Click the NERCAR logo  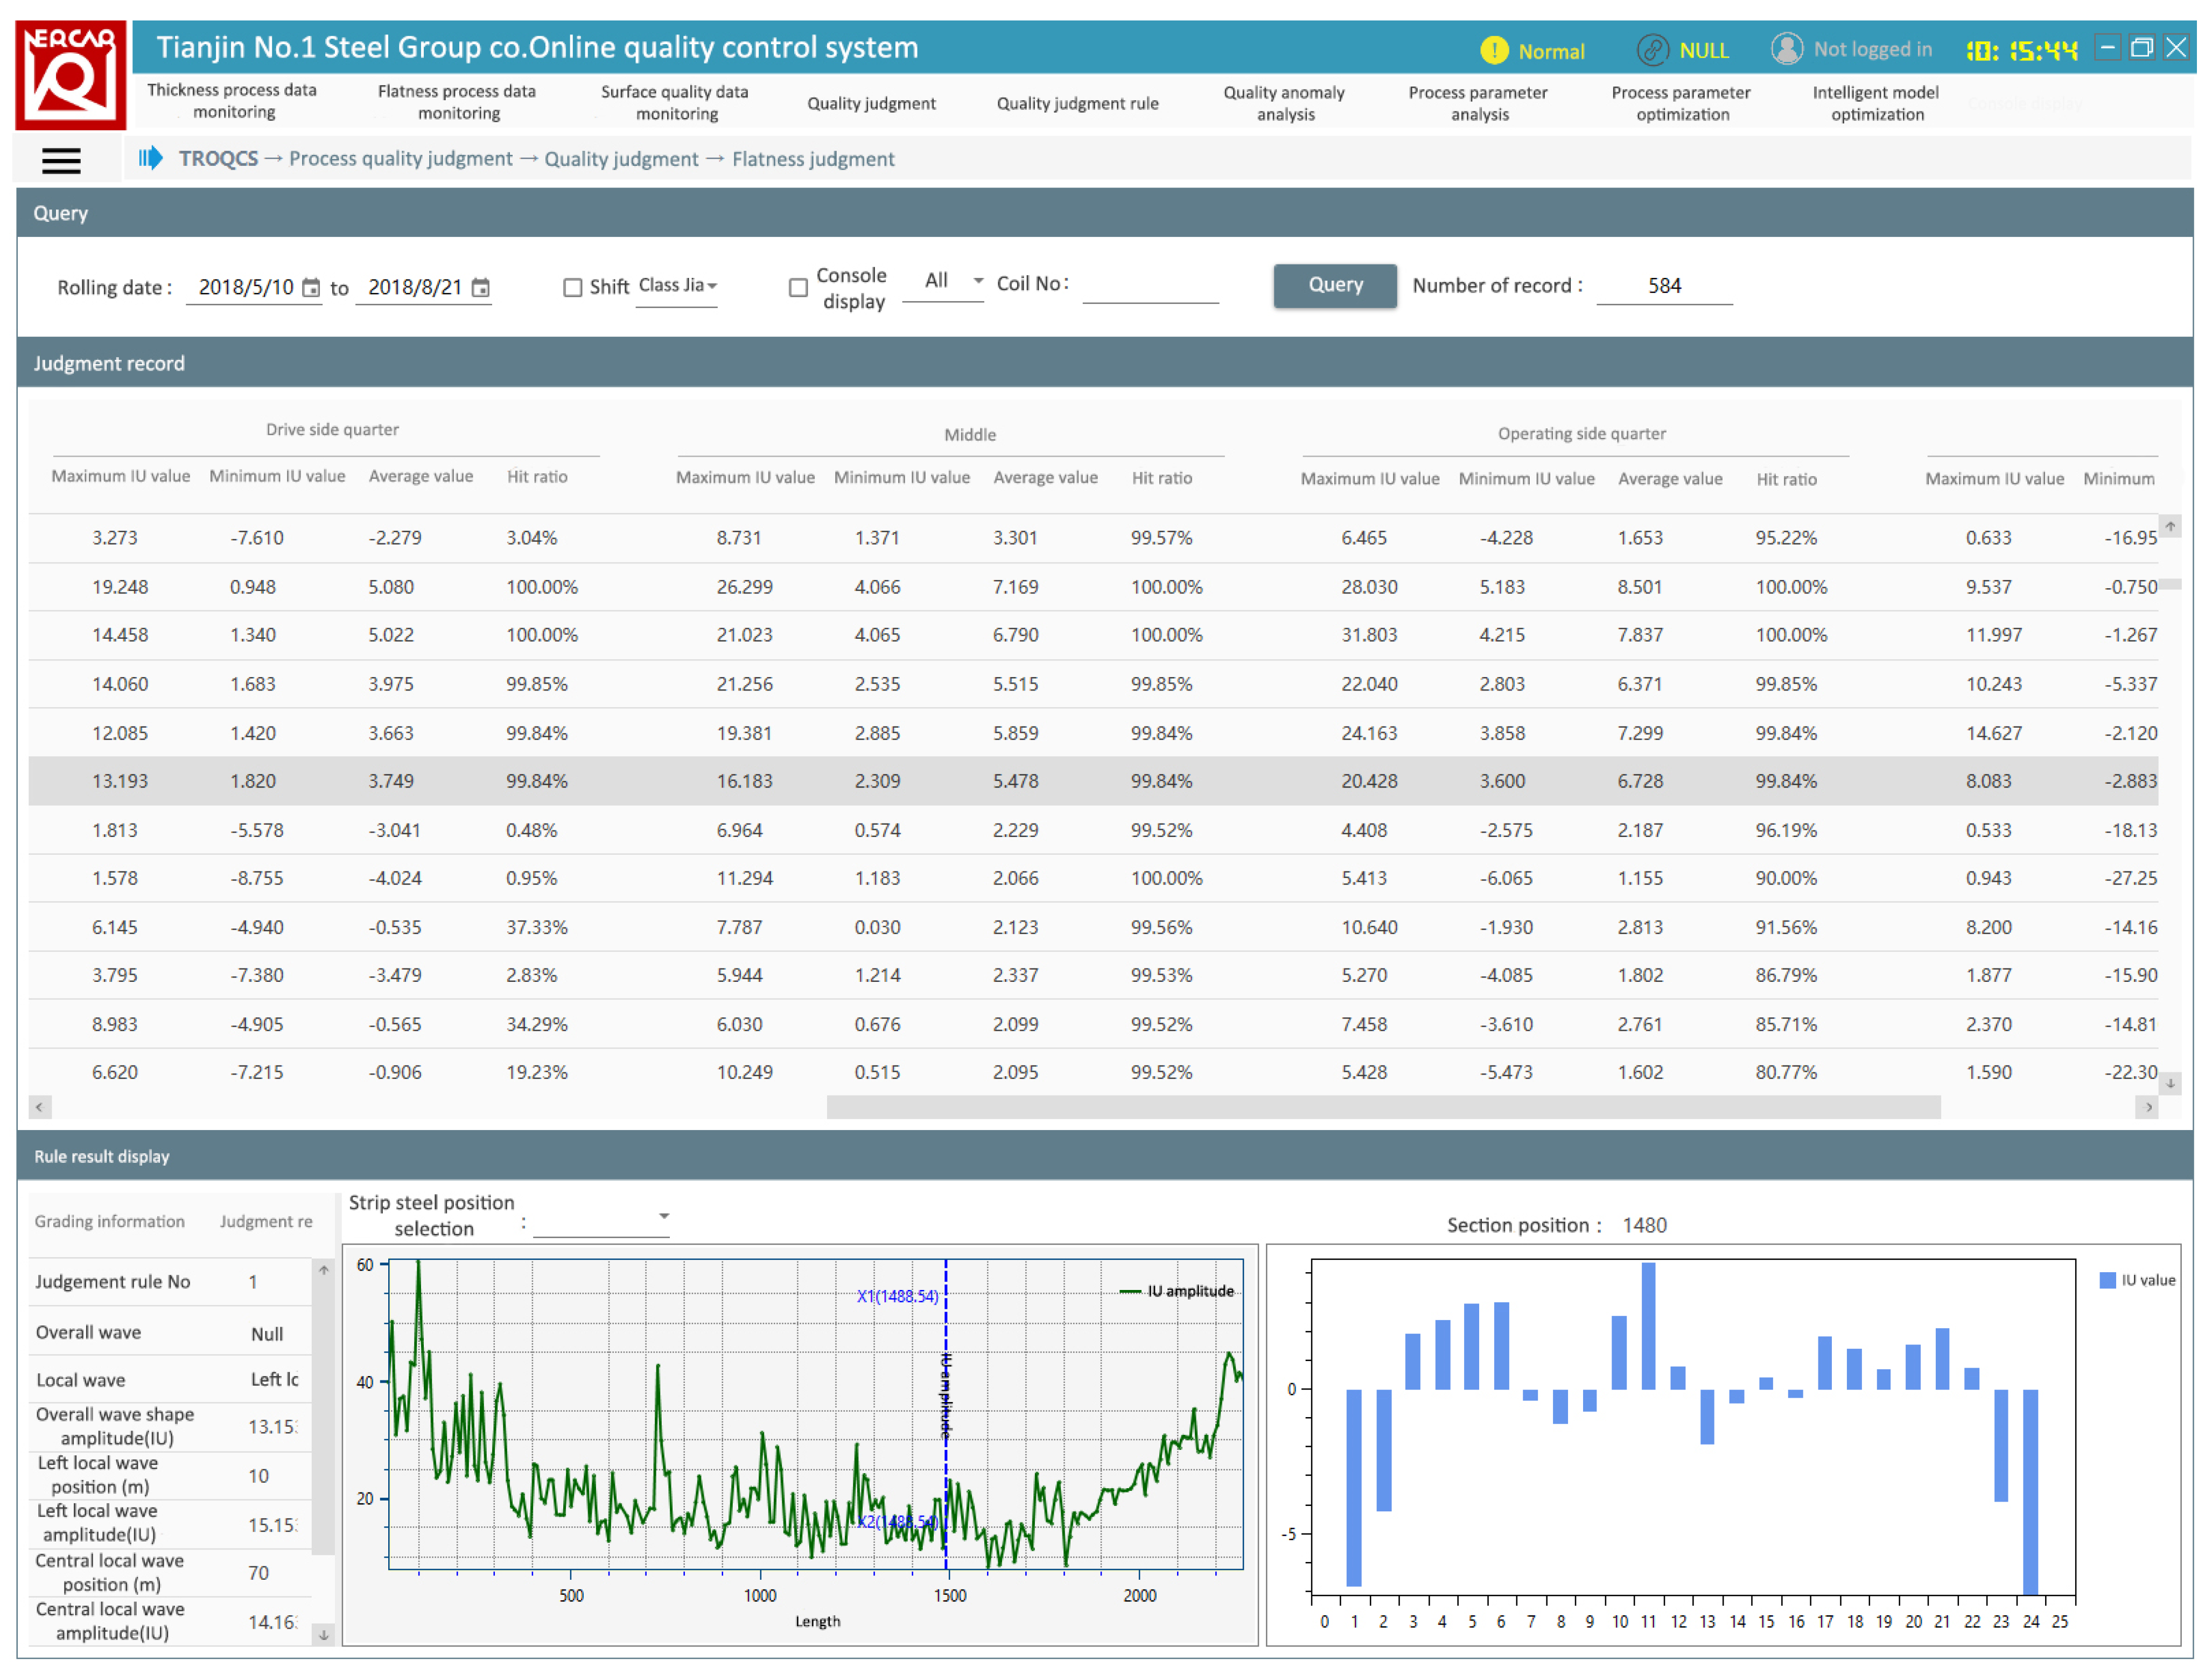[x=70, y=75]
